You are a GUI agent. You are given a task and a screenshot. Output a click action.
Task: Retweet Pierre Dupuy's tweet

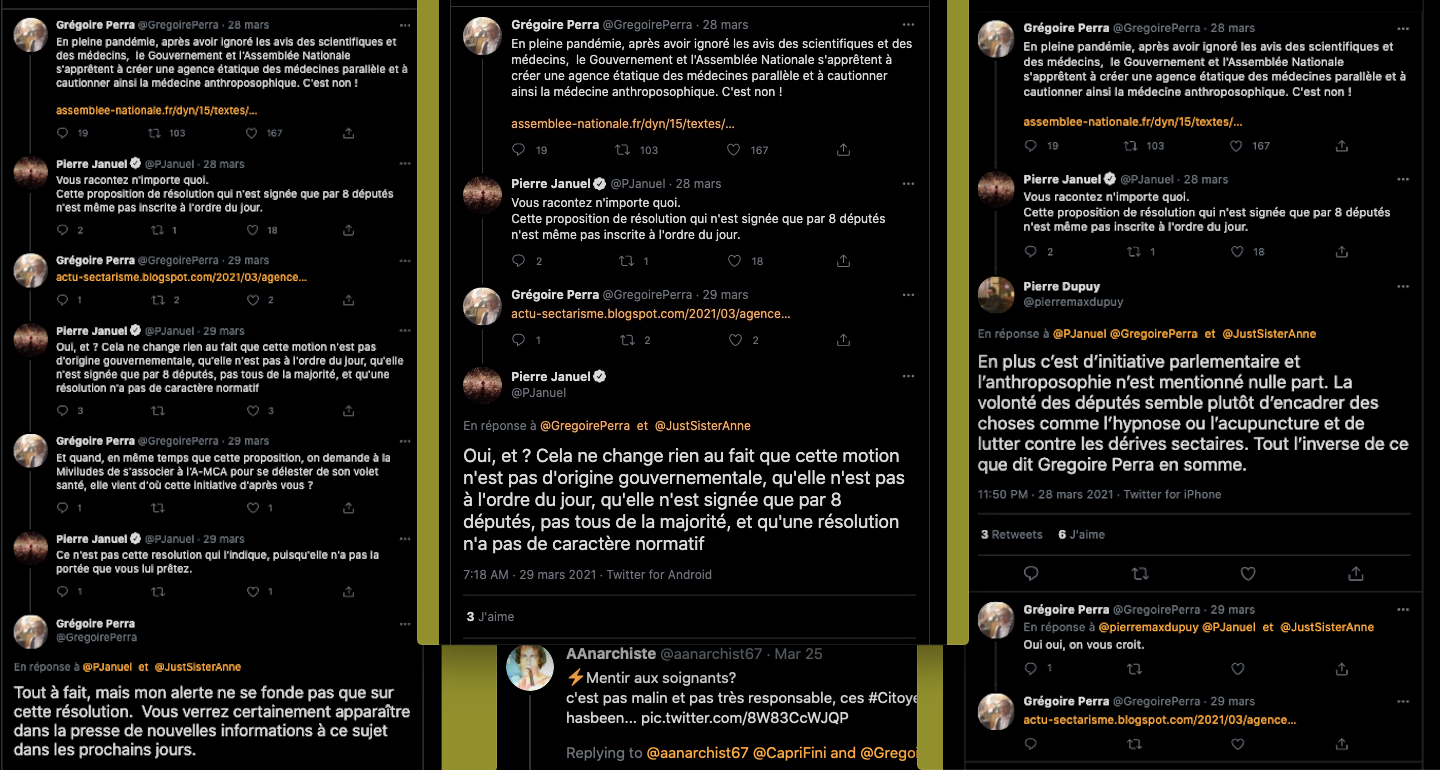pos(1139,574)
